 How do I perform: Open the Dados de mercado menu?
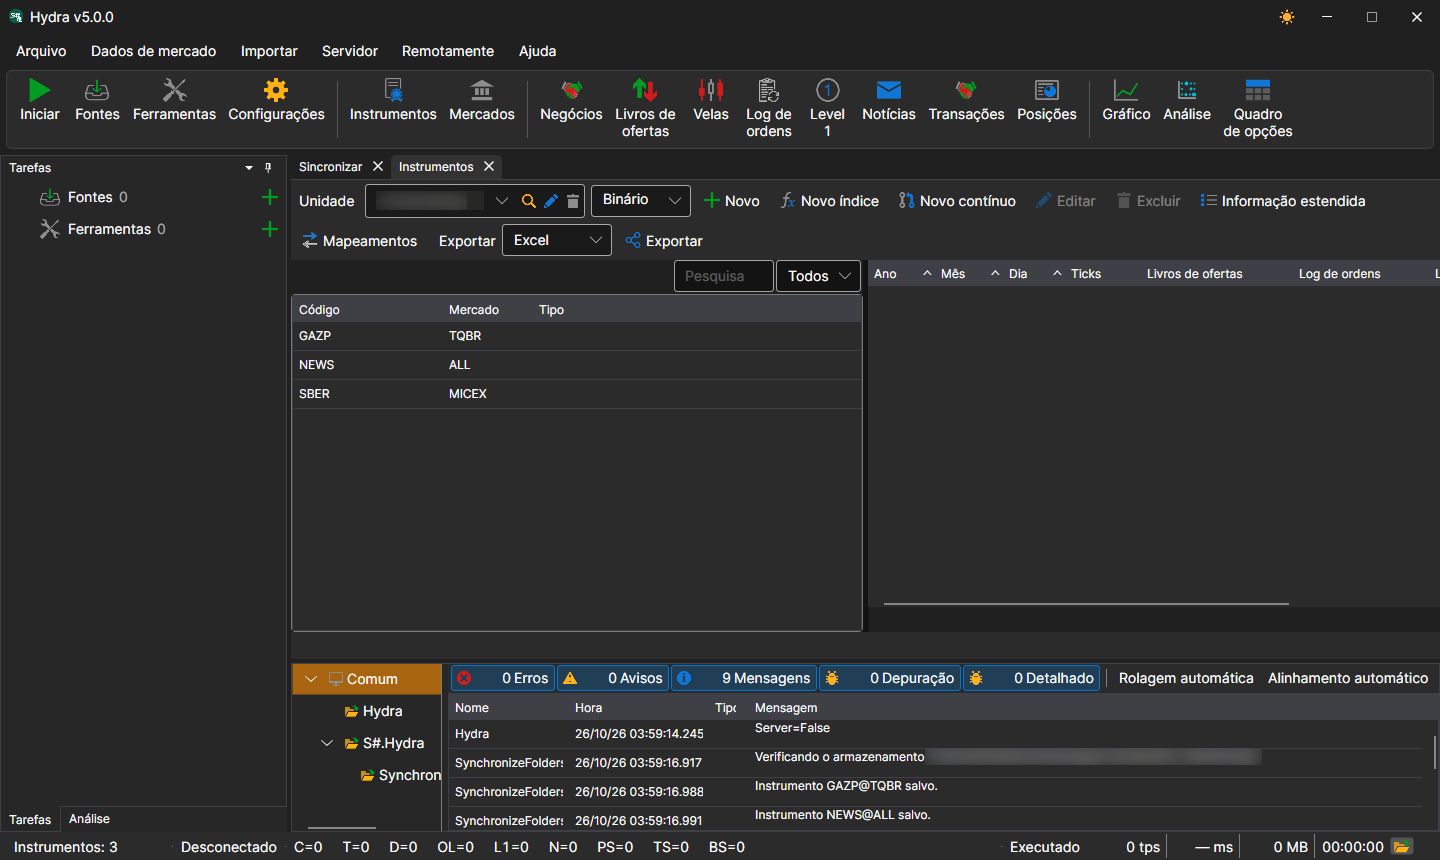point(153,51)
